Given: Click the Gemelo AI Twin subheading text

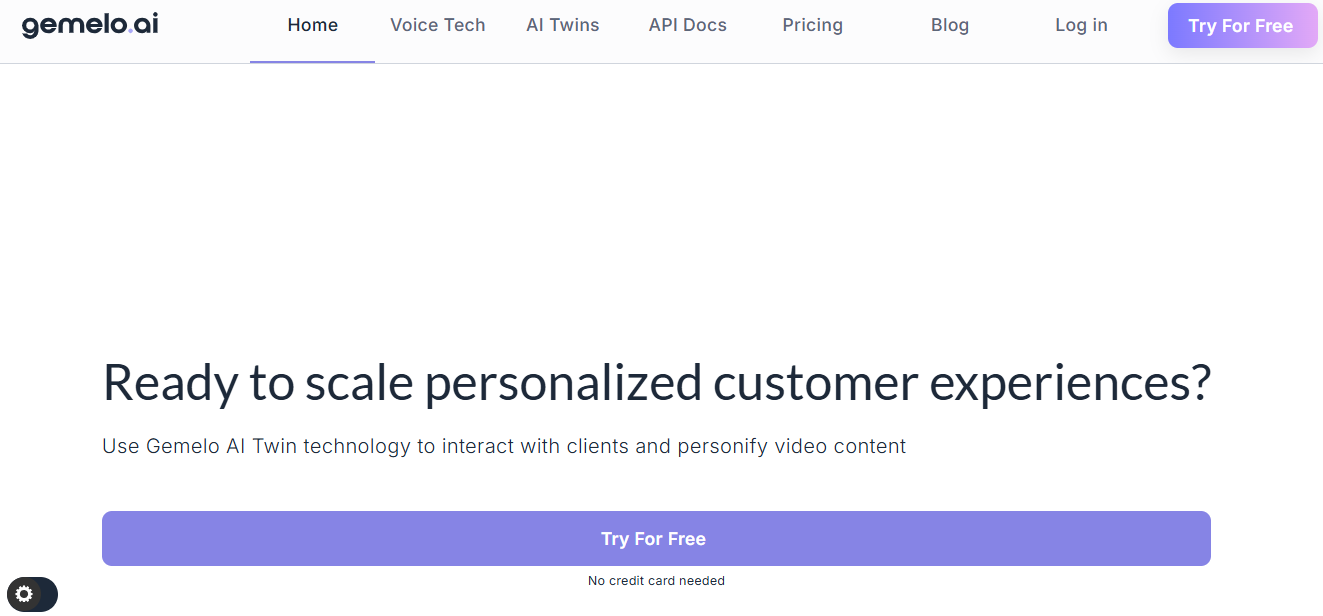Looking at the screenshot, I should tap(503, 446).
